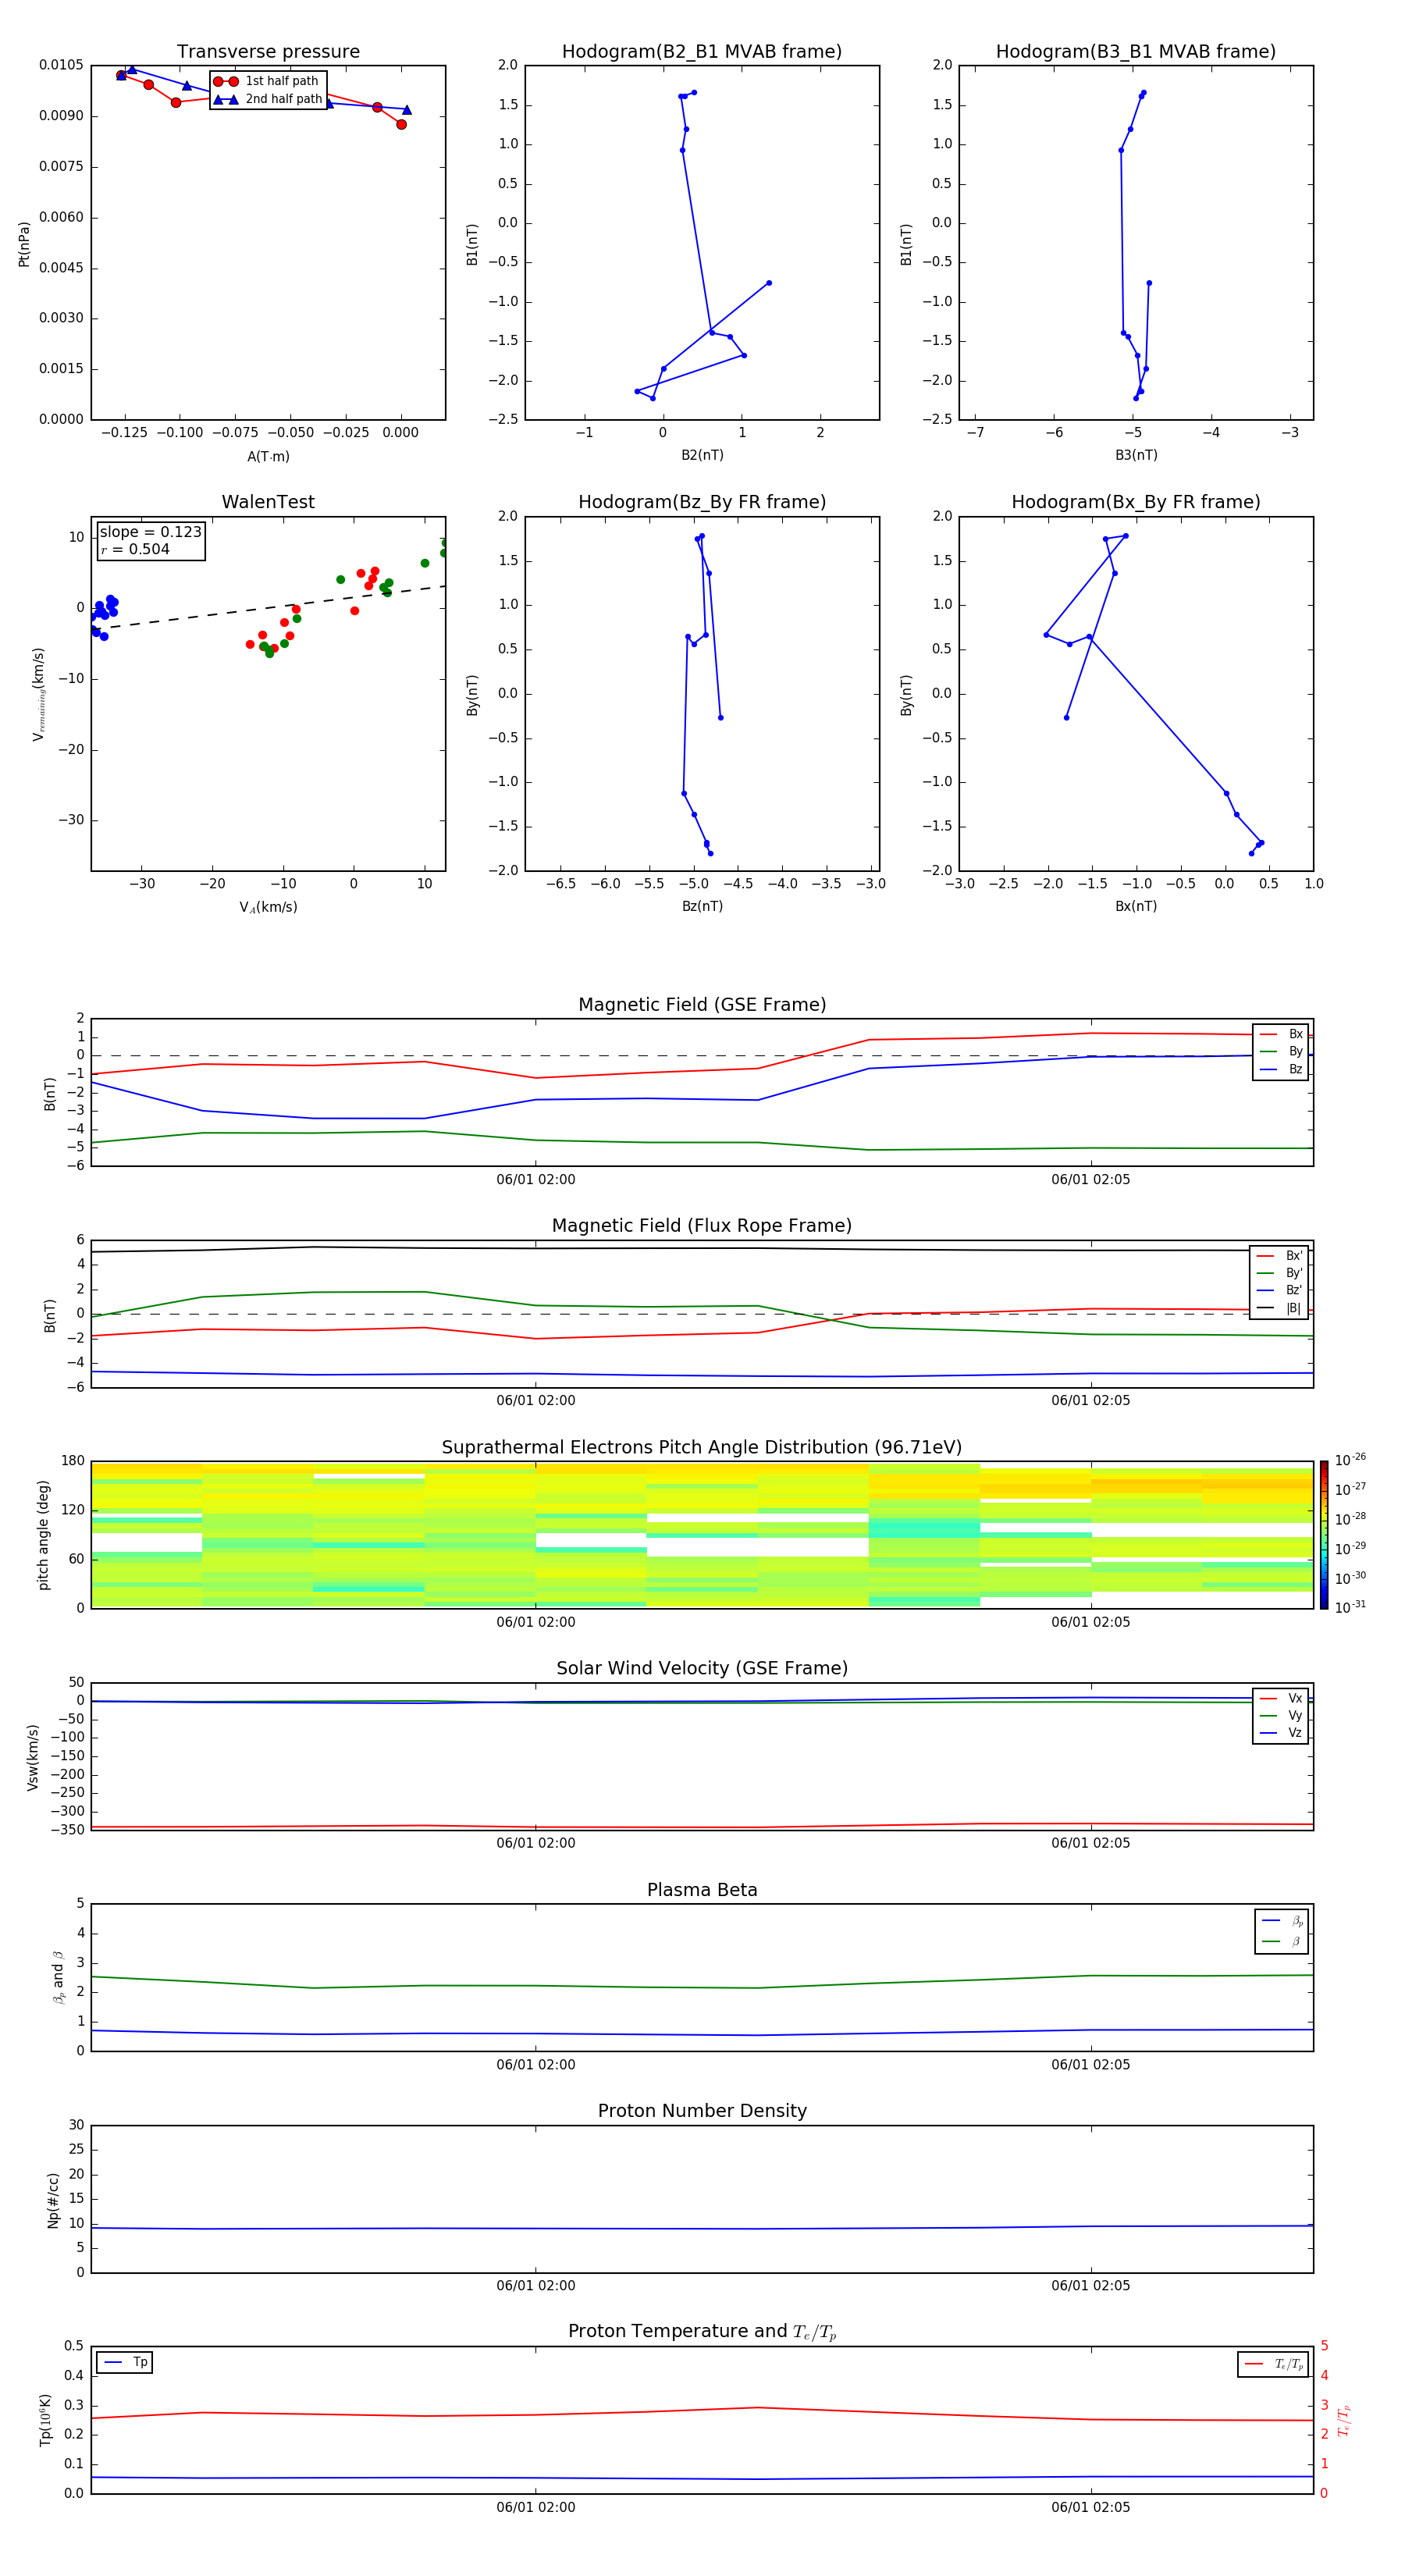The image size is (1405, 2576).
Task: Select the red 'Te/Tp' legend entry
Action: (1273, 2364)
